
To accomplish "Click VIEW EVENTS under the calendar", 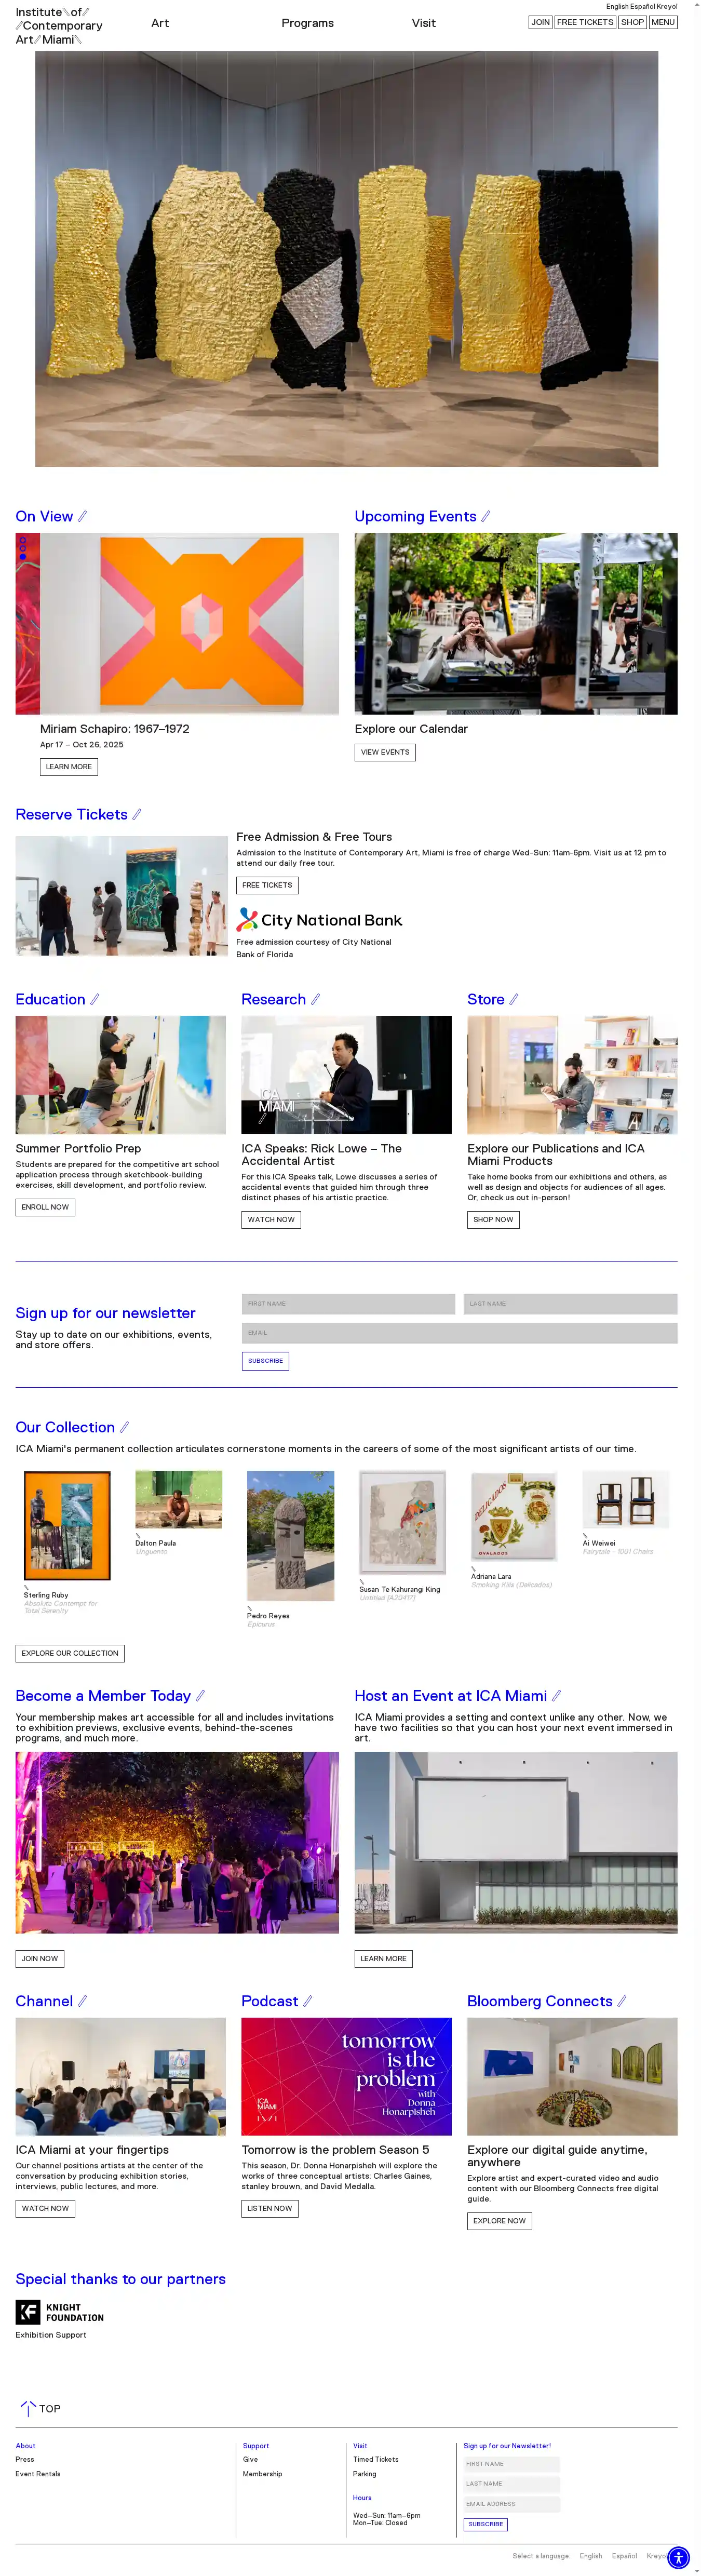I will (385, 752).
